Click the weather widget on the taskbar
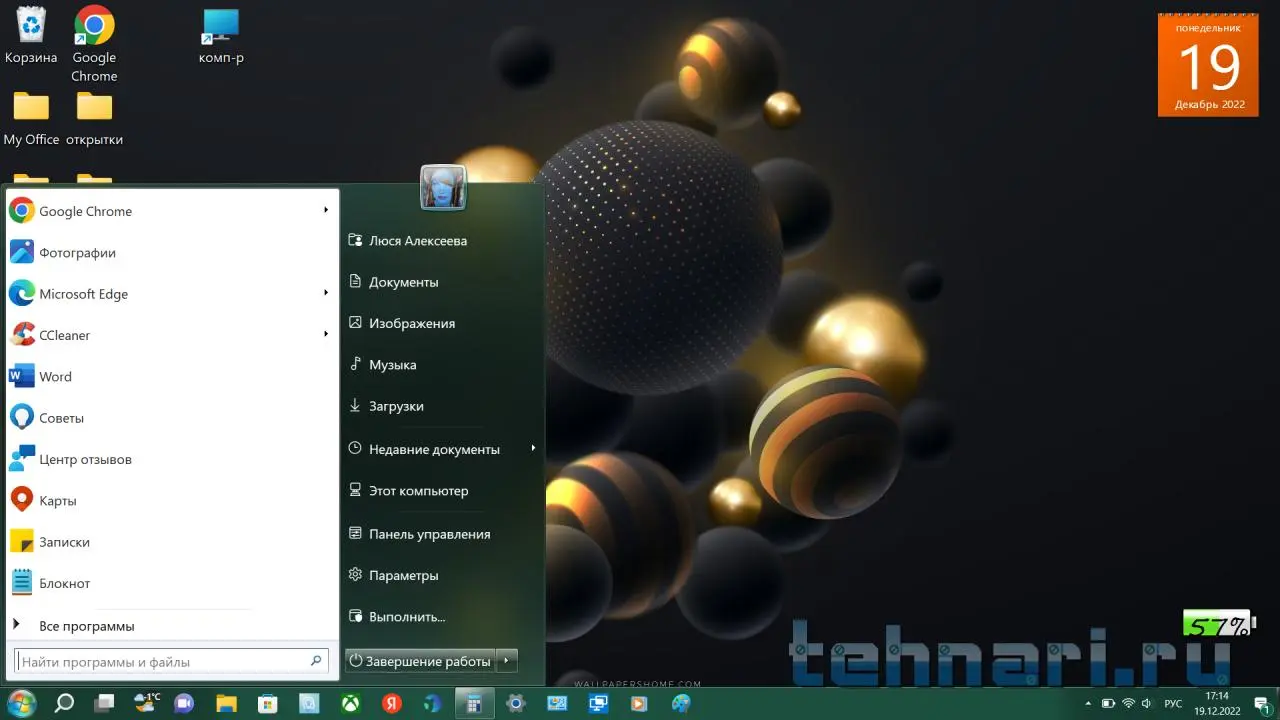This screenshot has width=1280, height=720. coord(145,703)
